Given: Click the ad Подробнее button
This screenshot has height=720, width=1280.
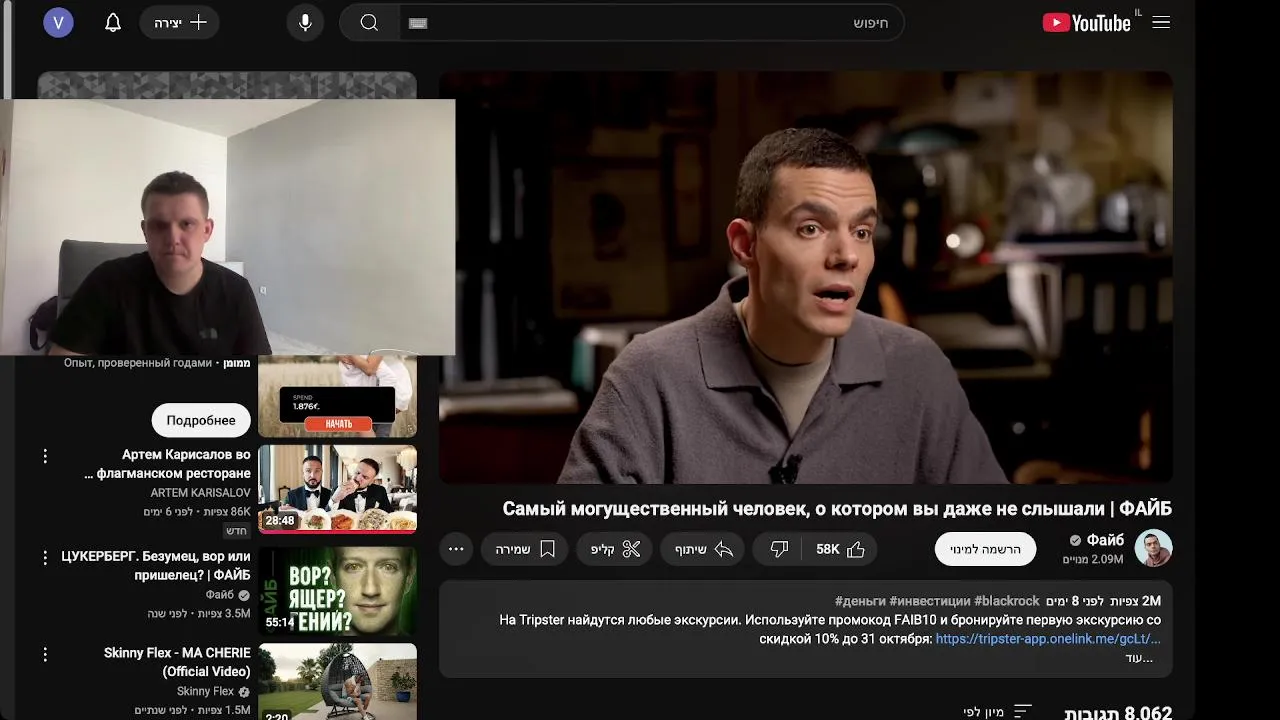Looking at the screenshot, I should pos(200,421).
